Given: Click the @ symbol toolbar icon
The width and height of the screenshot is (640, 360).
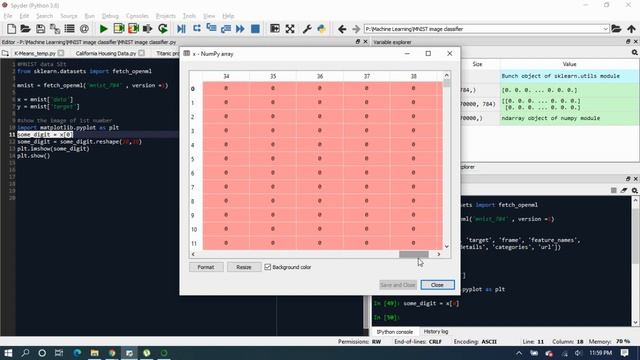Looking at the screenshot, I should click(84, 29).
